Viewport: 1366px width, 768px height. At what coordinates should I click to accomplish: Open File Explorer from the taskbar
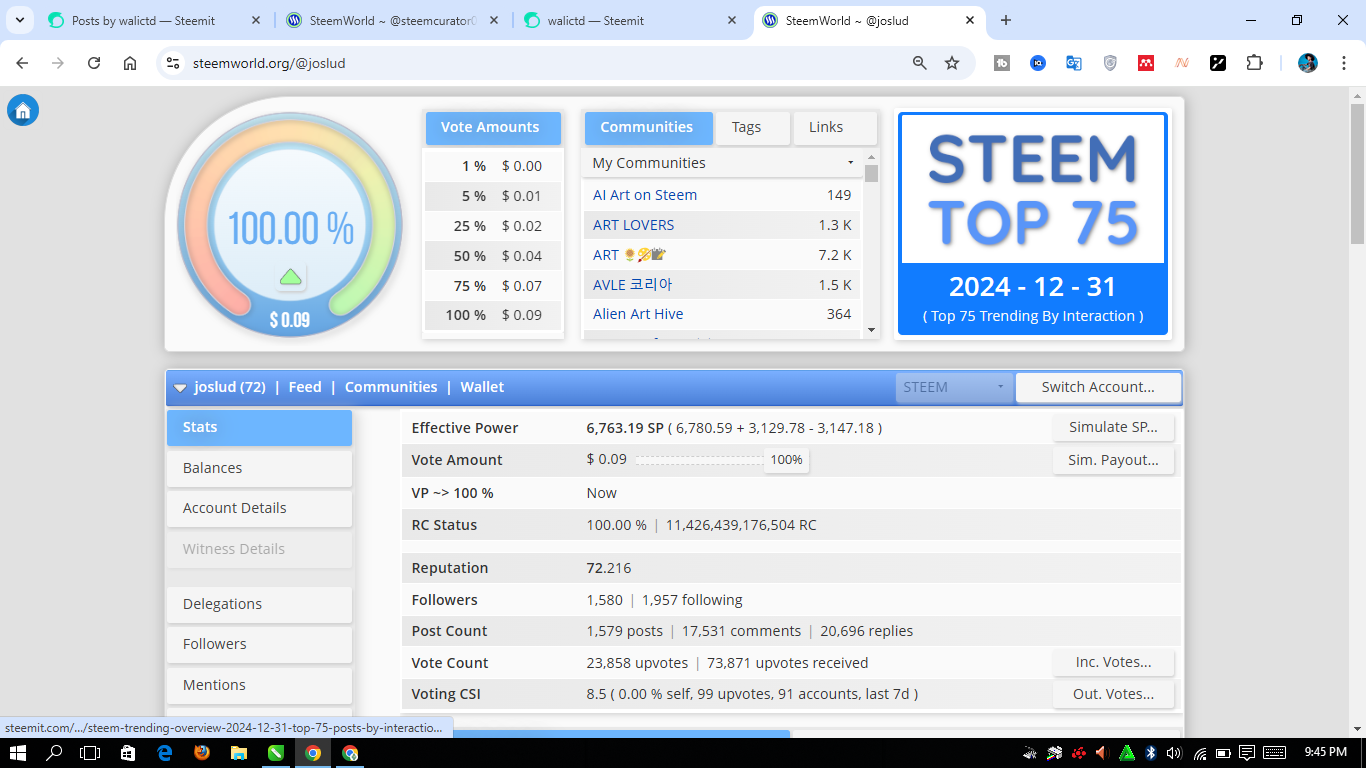(239, 753)
